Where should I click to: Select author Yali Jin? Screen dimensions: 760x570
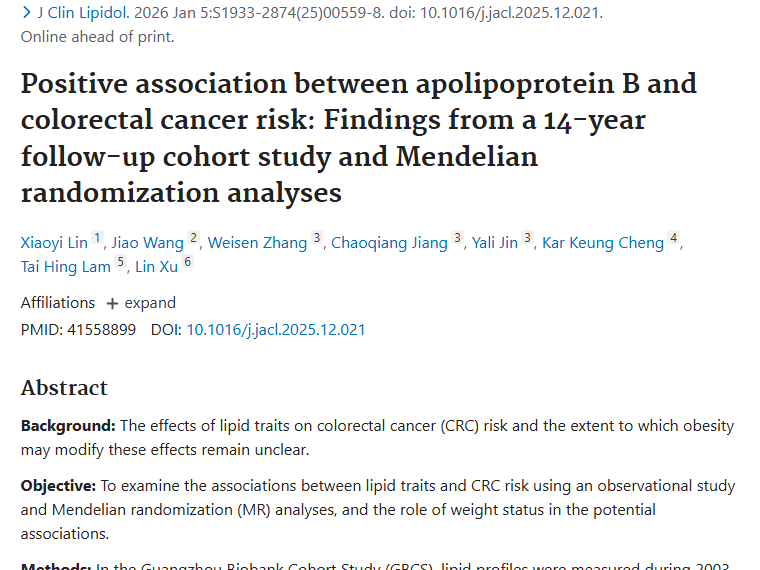[x=494, y=243]
